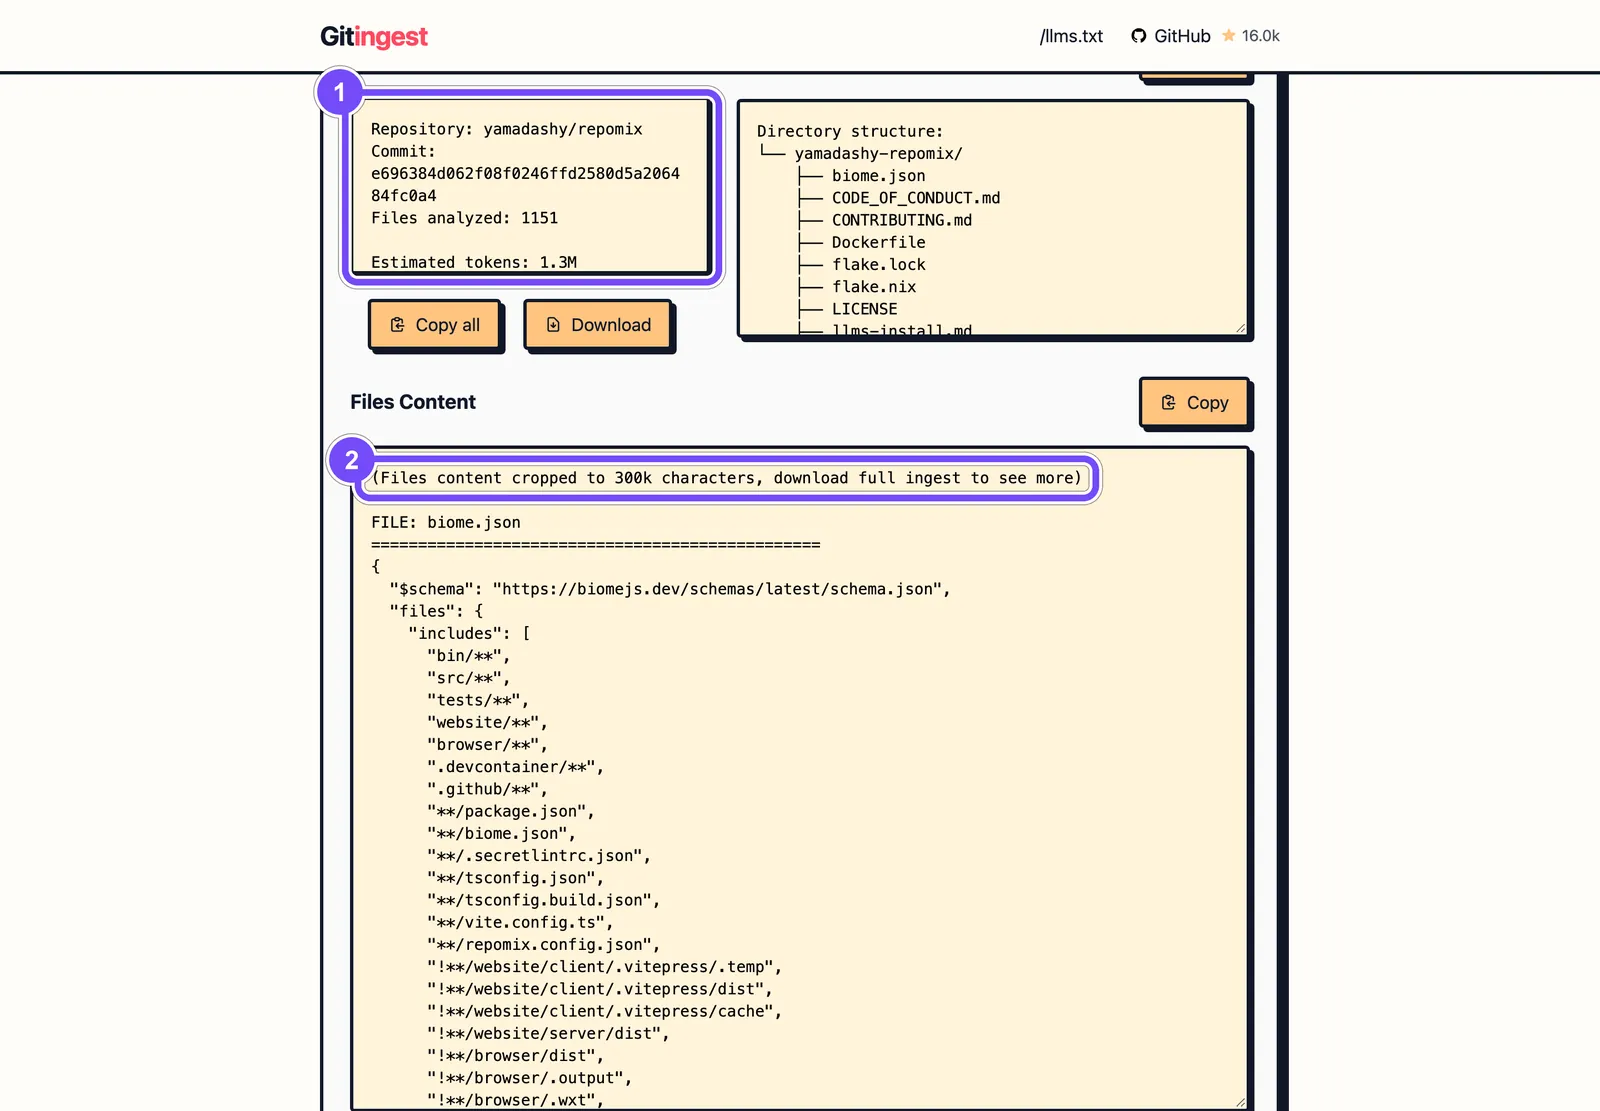This screenshot has height=1111, width=1600.
Task: Click the 'Files content cropped to 300k characters' notice
Action: 727,478
